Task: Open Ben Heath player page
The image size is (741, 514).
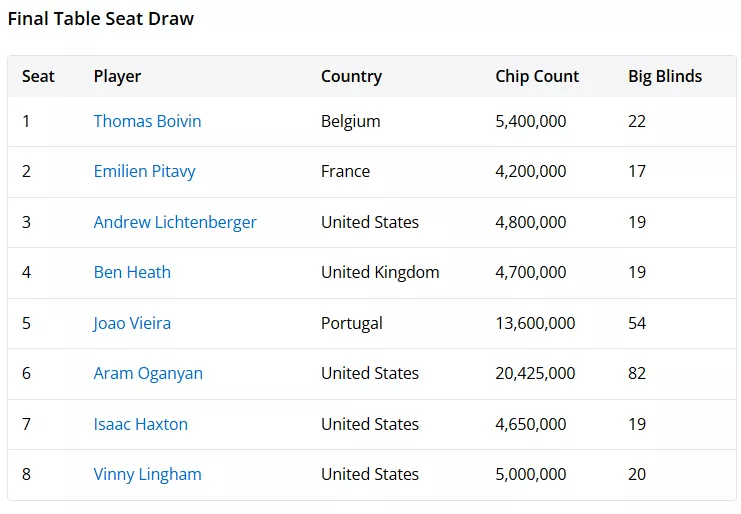Action: pyautogui.click(x=132, y=272)
